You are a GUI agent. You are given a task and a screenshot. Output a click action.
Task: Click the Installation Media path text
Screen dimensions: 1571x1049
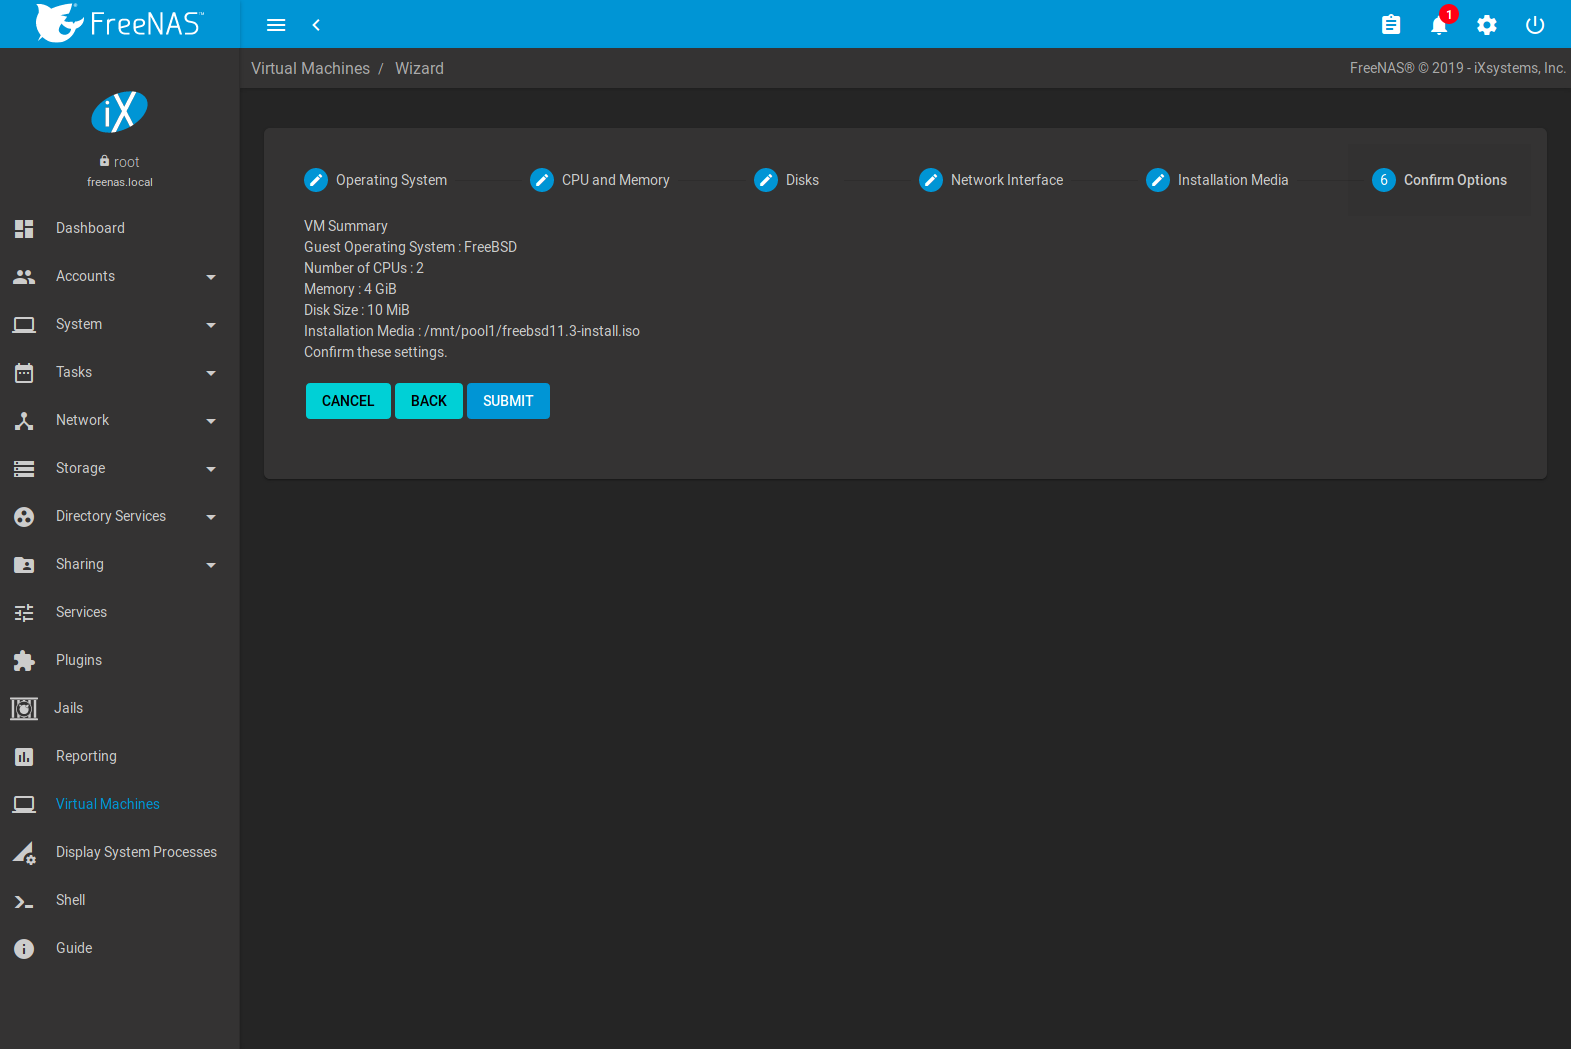(x=472, y=331)
